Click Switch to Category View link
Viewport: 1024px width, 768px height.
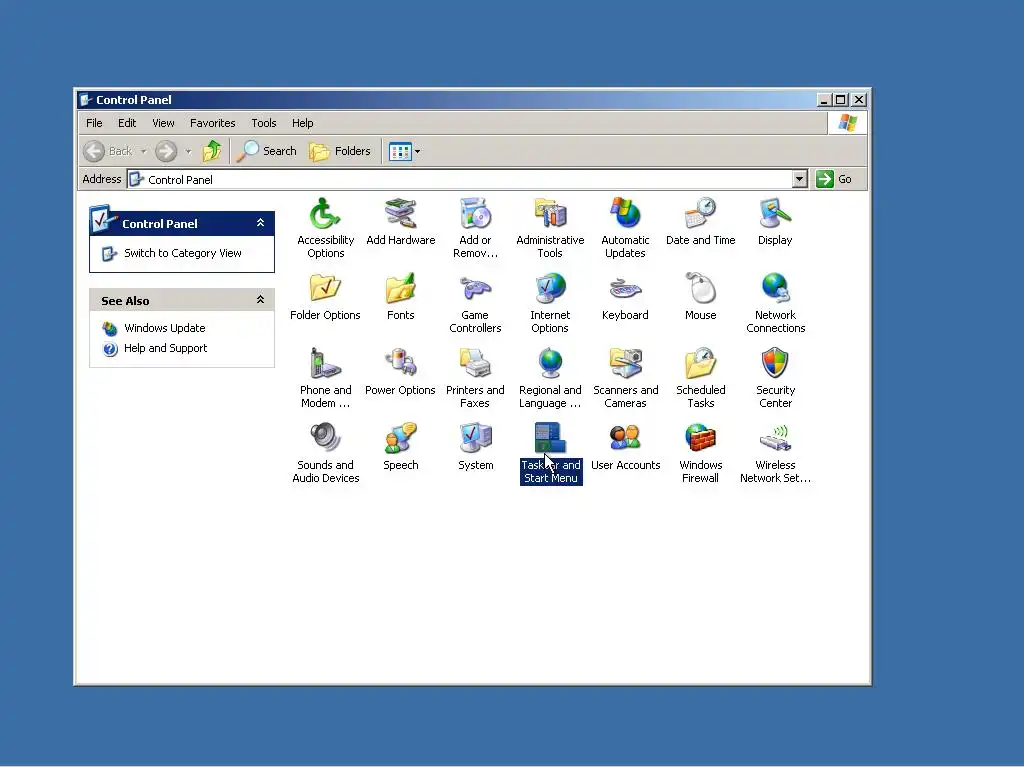183,253
